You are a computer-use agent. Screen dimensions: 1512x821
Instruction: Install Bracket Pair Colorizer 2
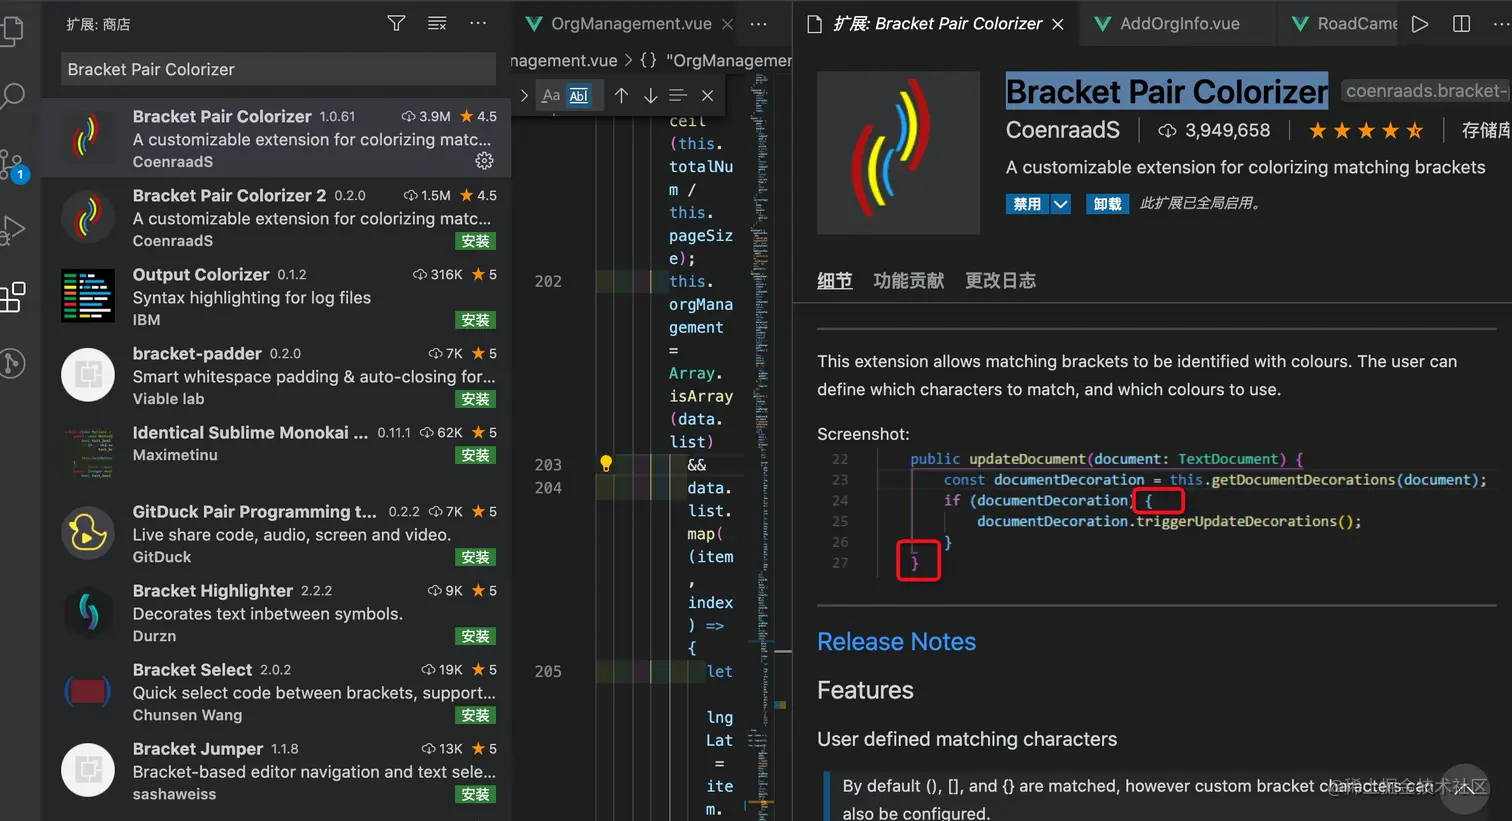475,241
